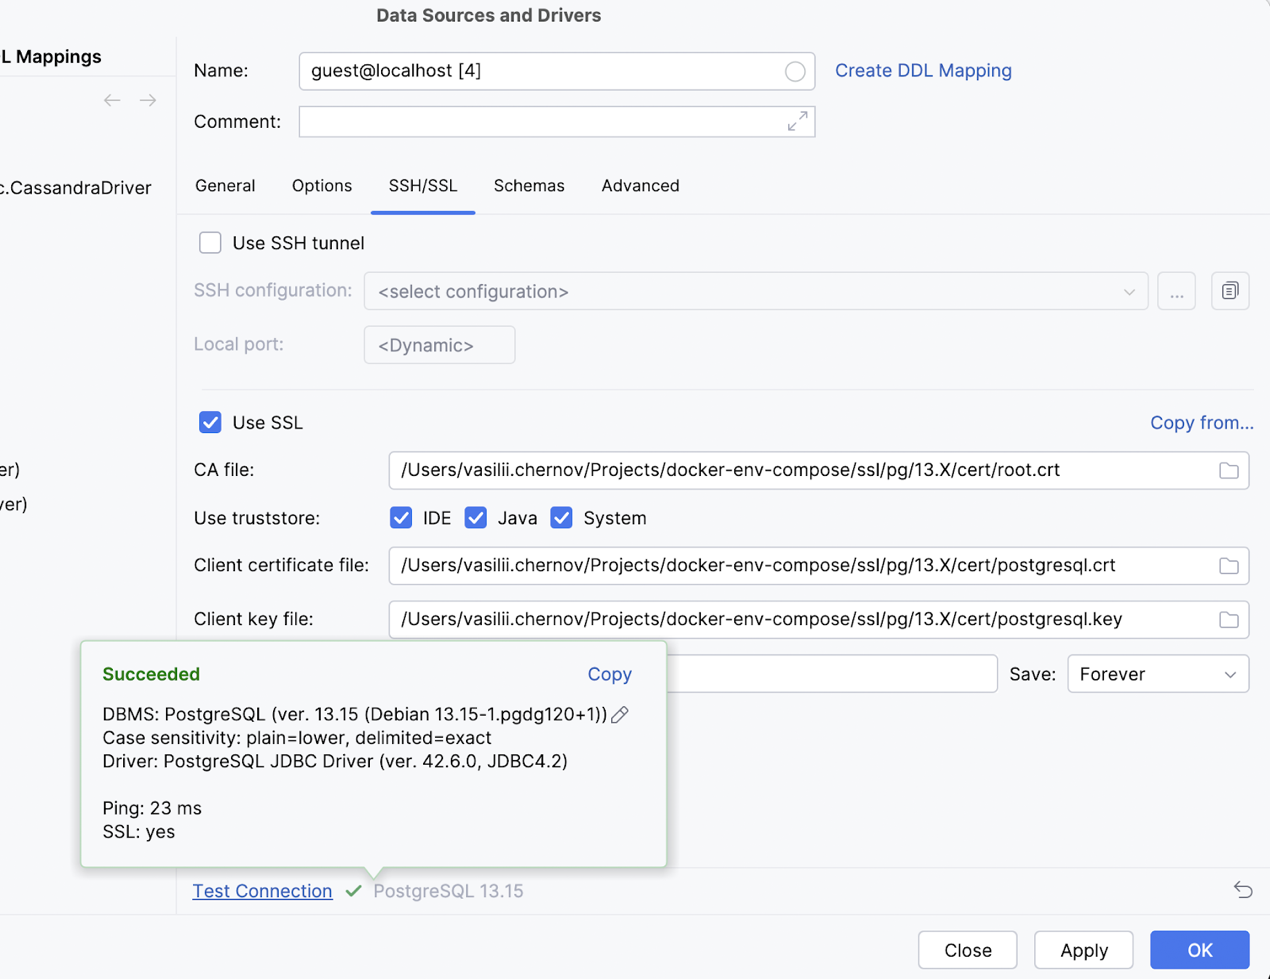Screen dimensions: 1270x979
Task: Click the pencil edit icon next to DBMS version
Action: (620, 714)
